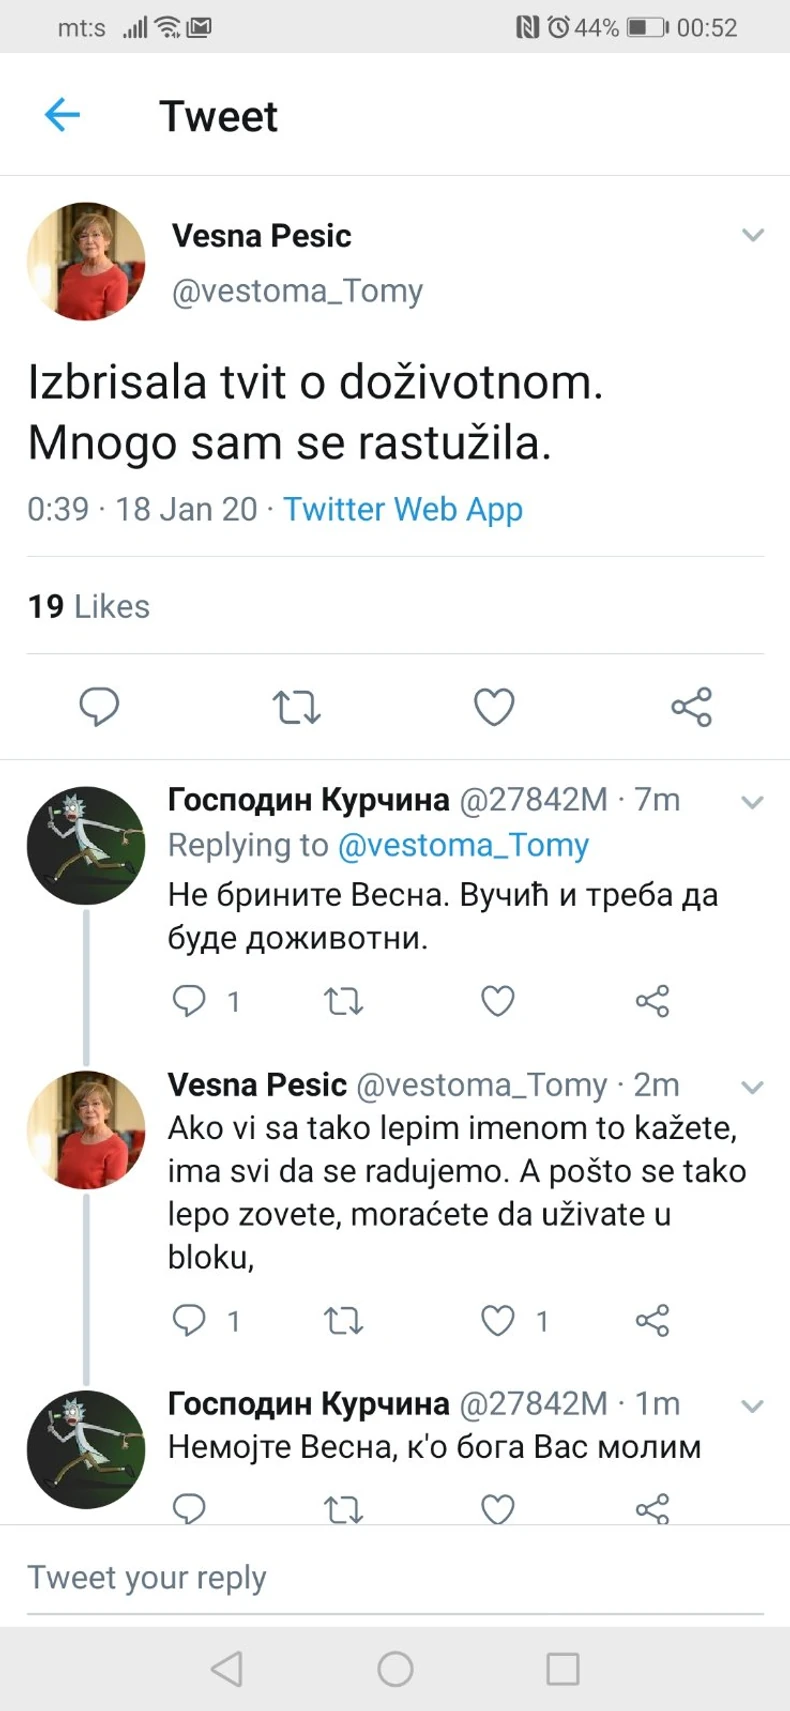Reply to Господин Курчина's first comment

191,1000
